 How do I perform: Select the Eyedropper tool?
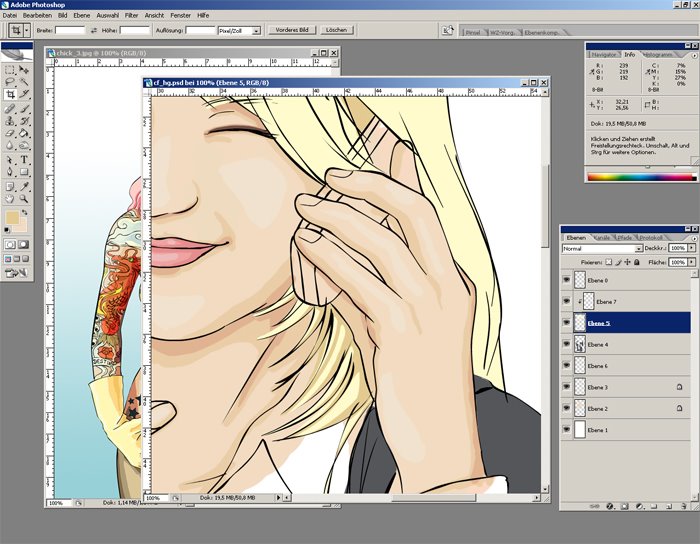coord(24,187)
